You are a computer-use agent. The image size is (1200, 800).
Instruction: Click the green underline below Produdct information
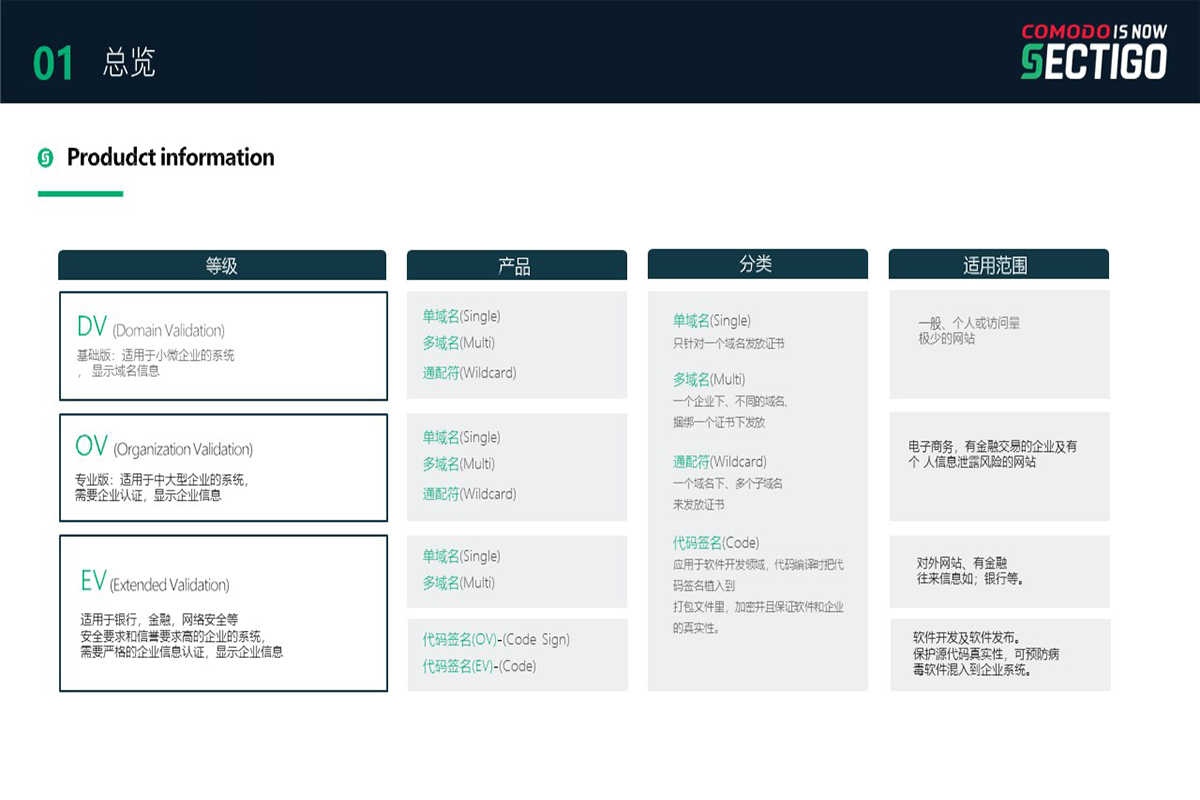(x=80, y=194)
